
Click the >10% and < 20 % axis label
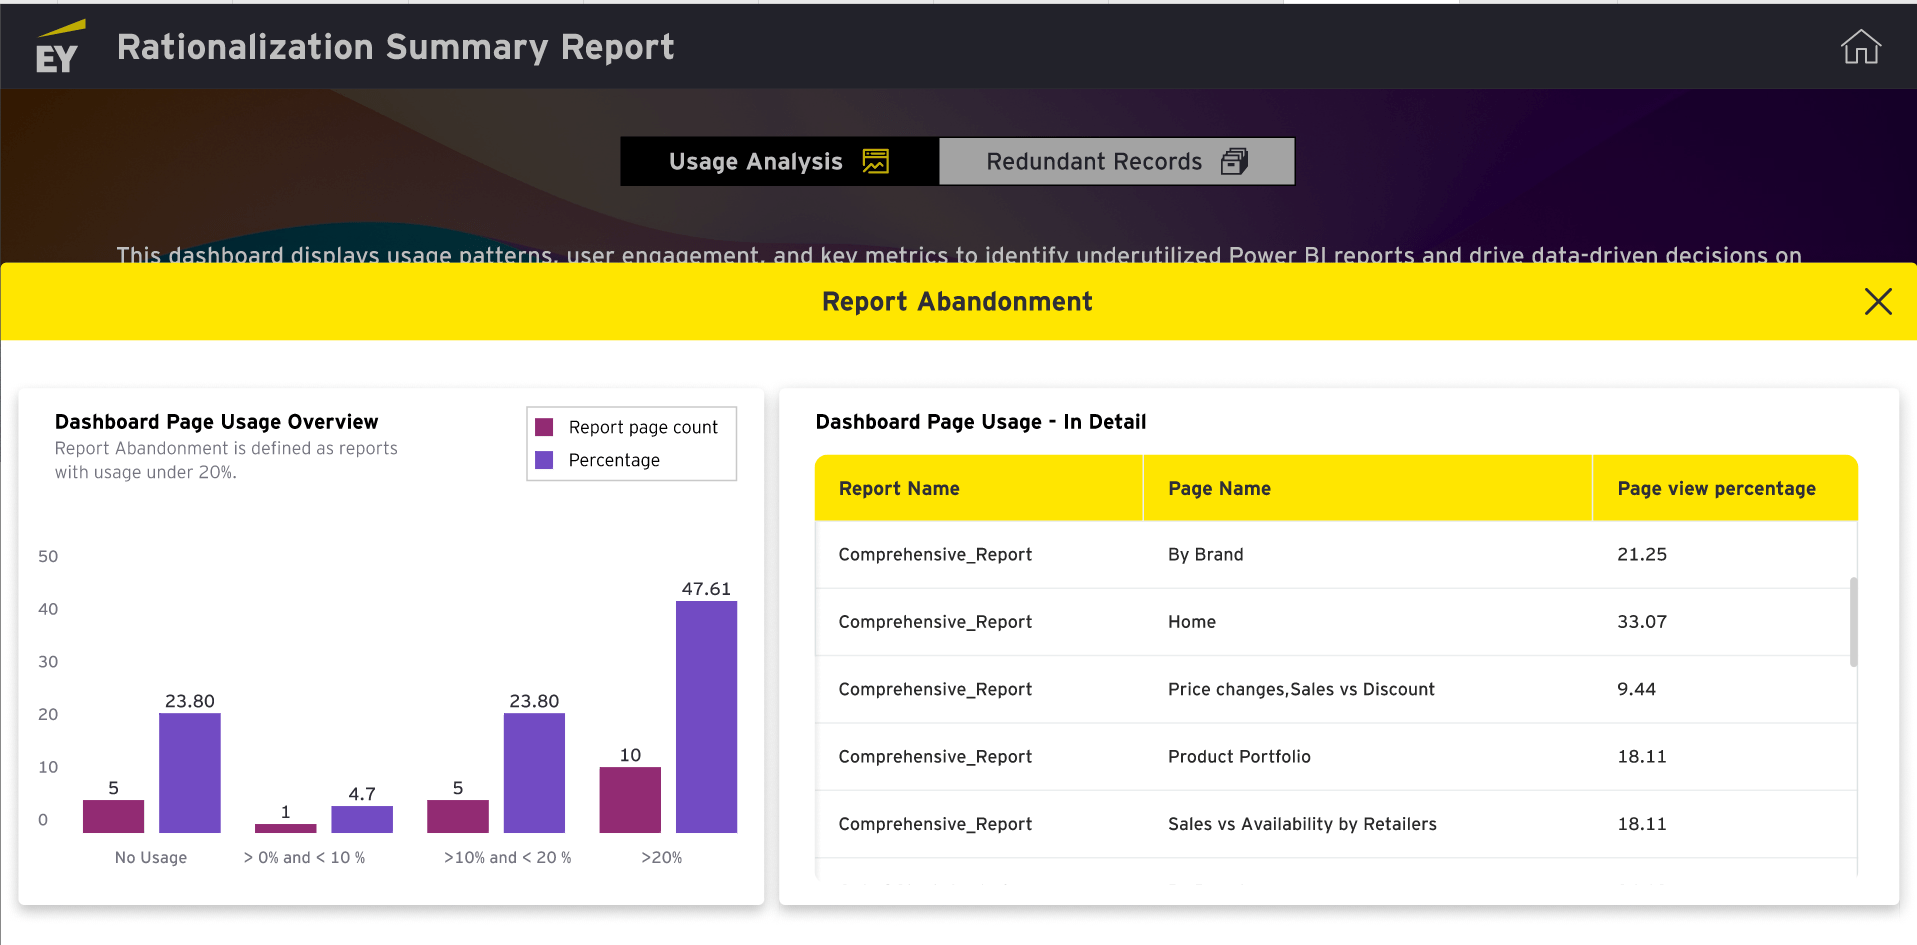507,858
